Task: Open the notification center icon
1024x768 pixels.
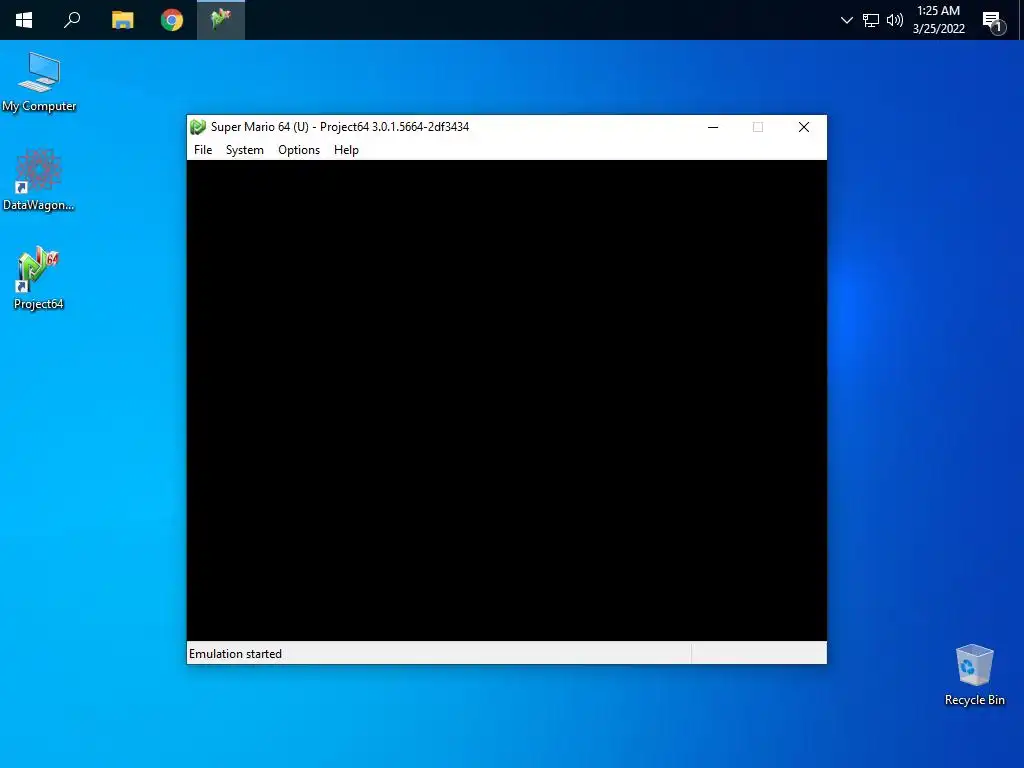Action: tap(993, 22)
